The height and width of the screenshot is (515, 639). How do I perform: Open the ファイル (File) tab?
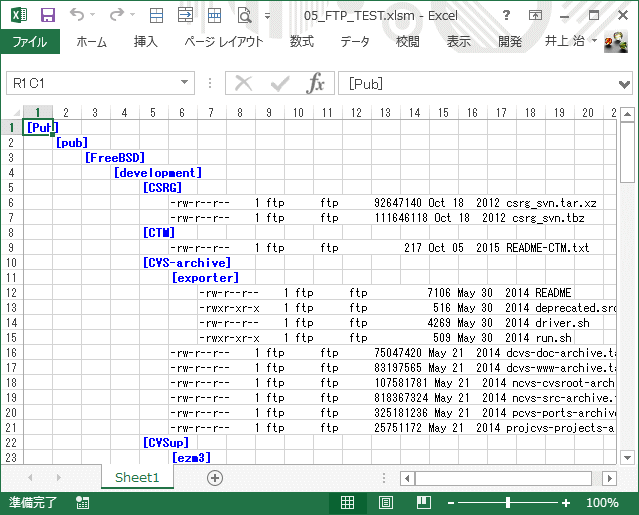click(x=30, y=42)
